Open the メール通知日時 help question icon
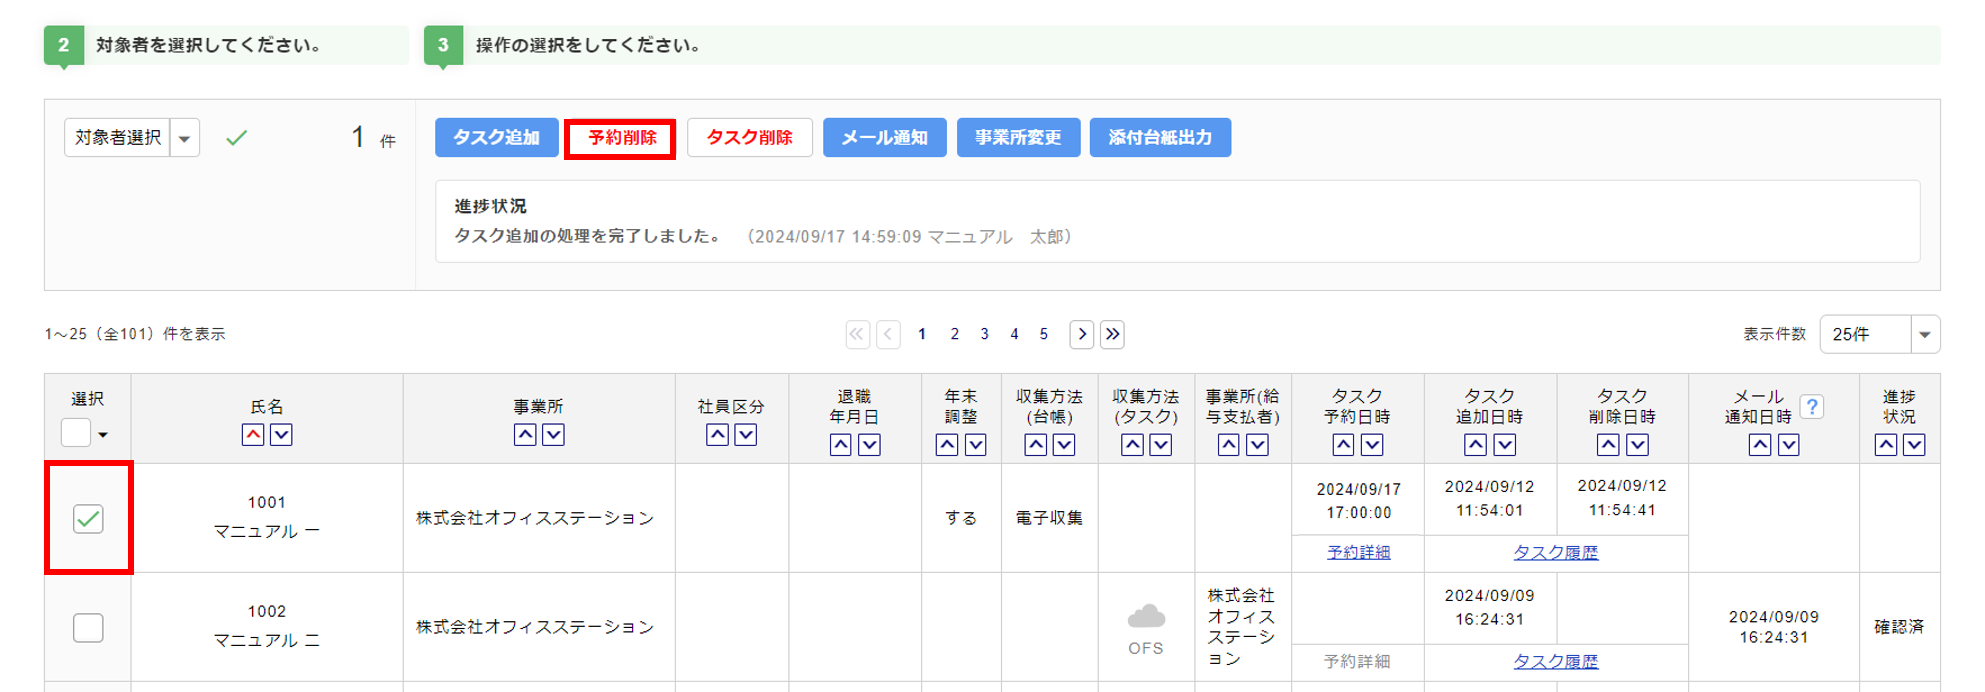The height and width of the screenshot is (692, 1985). coord(1811,407)
